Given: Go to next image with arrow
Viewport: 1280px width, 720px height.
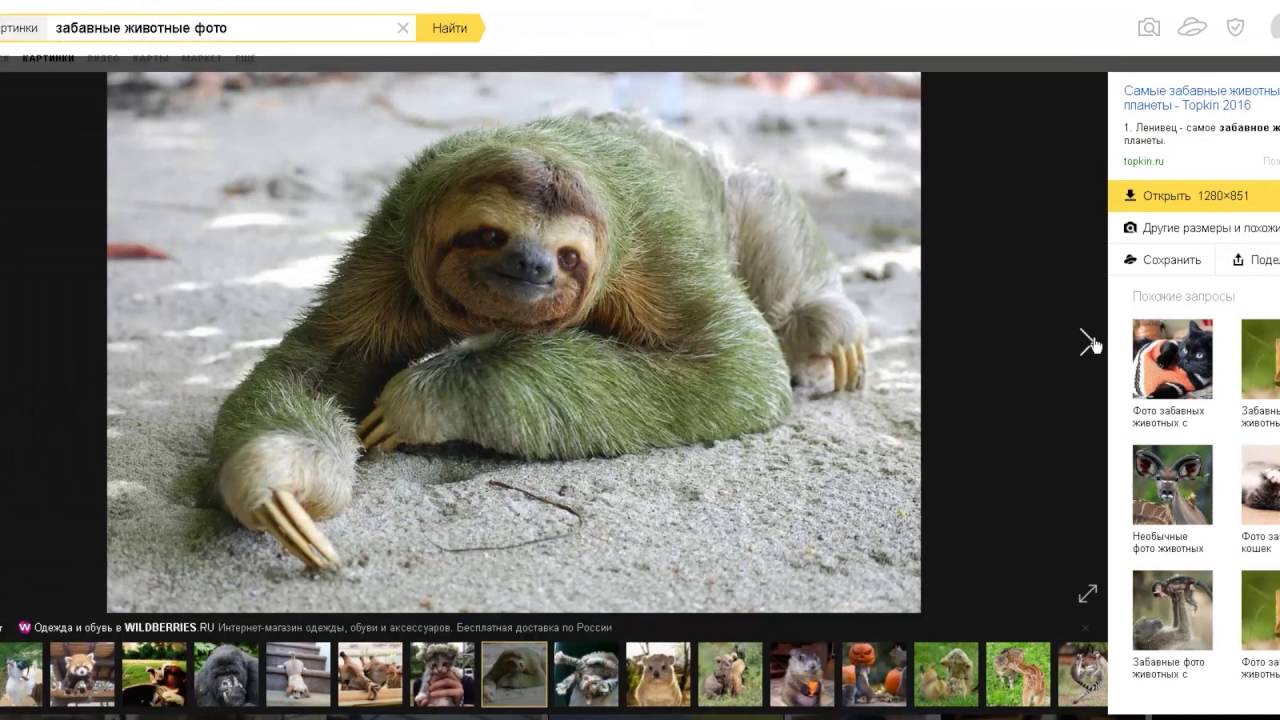Looking at the screenshot, I should [1088, 341].
